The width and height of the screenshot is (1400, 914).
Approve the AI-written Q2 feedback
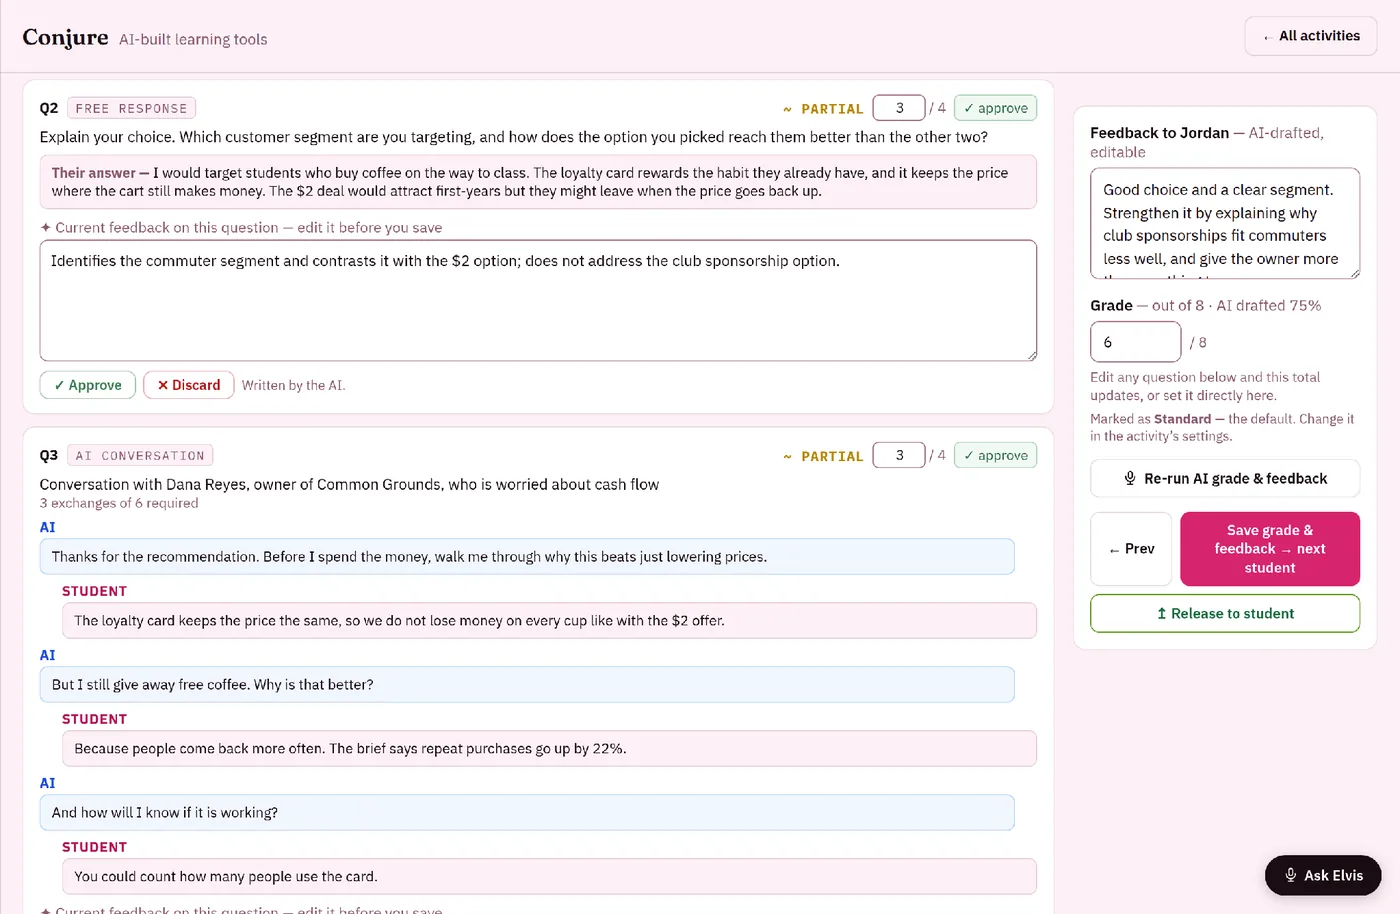pyautogui.click(x=88, y=385)
